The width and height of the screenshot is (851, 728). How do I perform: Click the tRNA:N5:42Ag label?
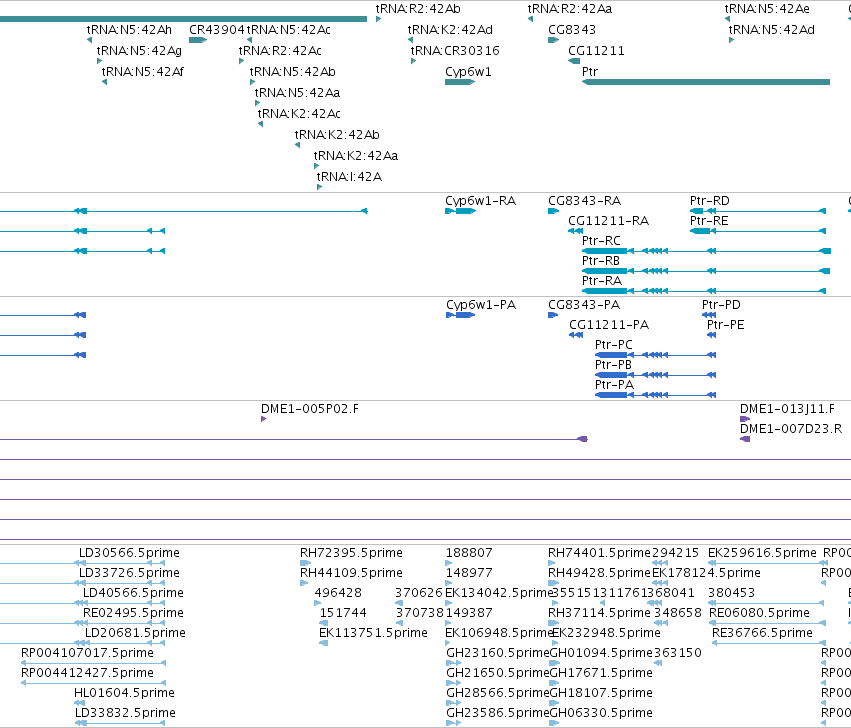point(139,51)
